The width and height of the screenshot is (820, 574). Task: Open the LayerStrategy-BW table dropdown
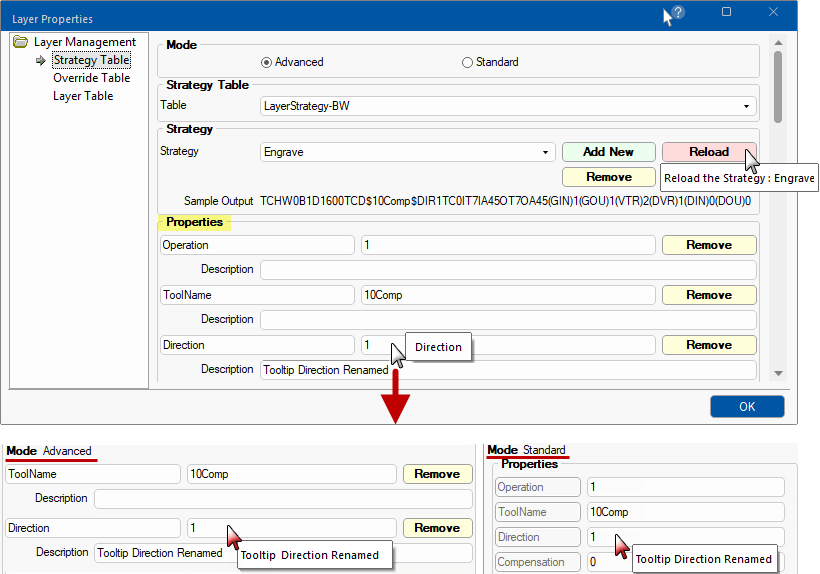click(747, 106)
